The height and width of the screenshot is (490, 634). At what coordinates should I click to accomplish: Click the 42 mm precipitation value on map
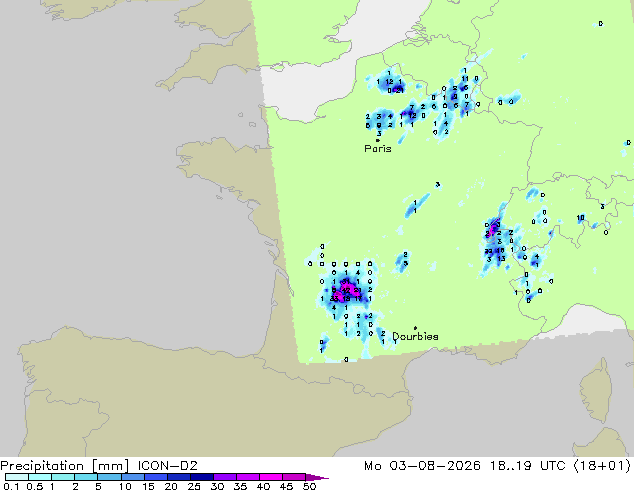(x=346, y=290)
